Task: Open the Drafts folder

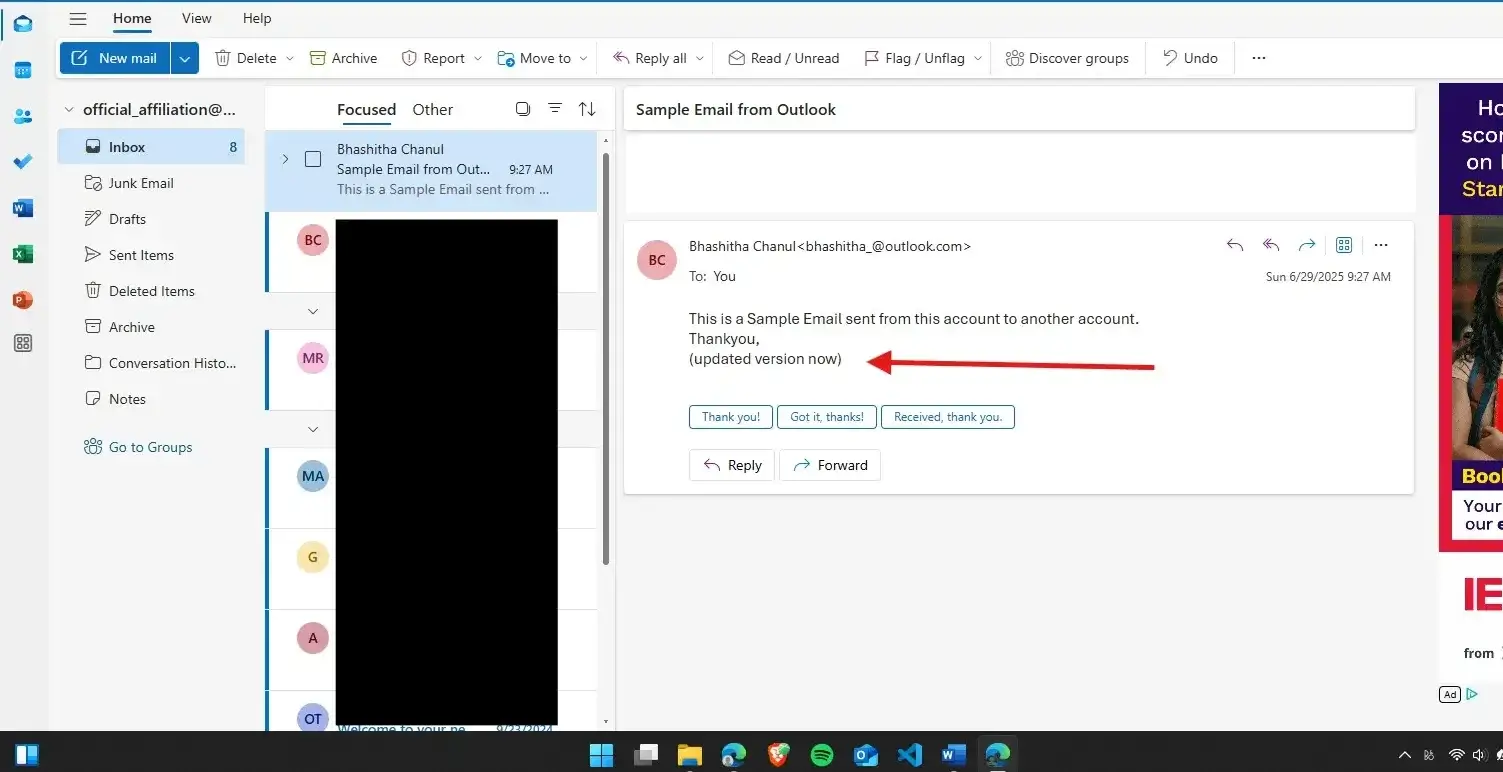Action: (x=151, y=219)
